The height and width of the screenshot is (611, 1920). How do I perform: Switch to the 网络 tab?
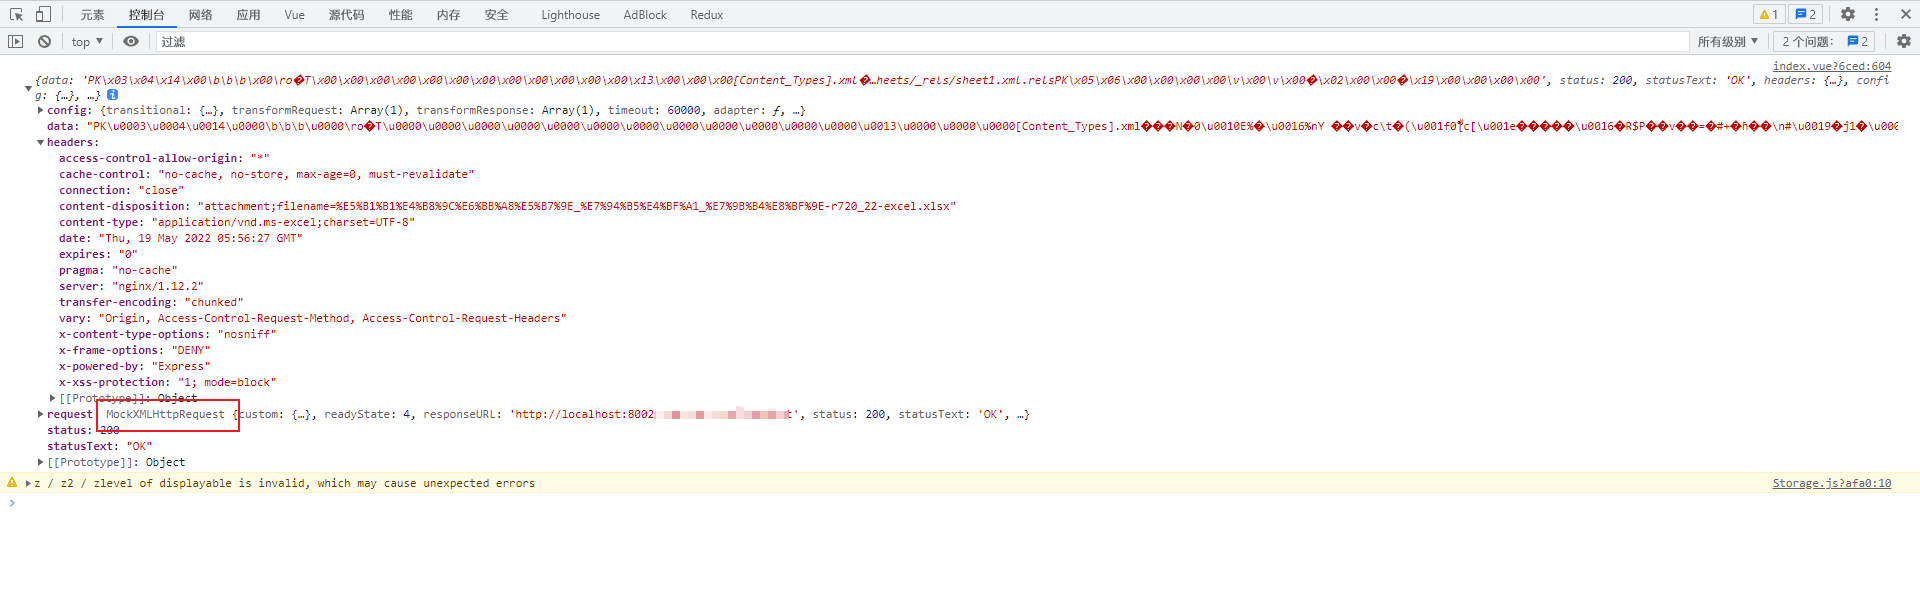pos(201,14)
